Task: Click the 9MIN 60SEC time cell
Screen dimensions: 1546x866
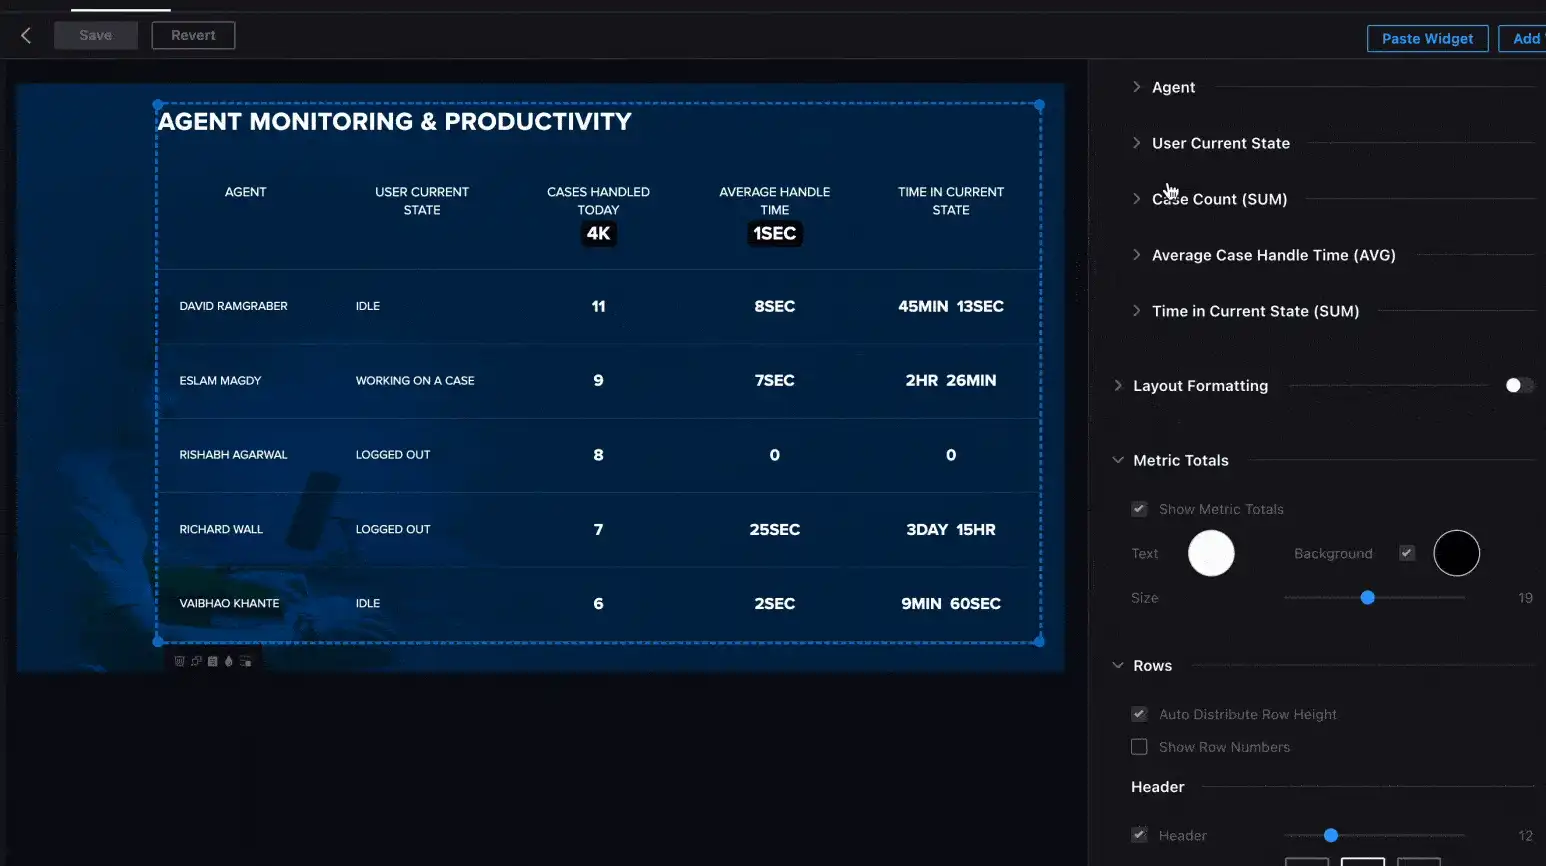Action: pyautogui.click(x=951, y=604)
